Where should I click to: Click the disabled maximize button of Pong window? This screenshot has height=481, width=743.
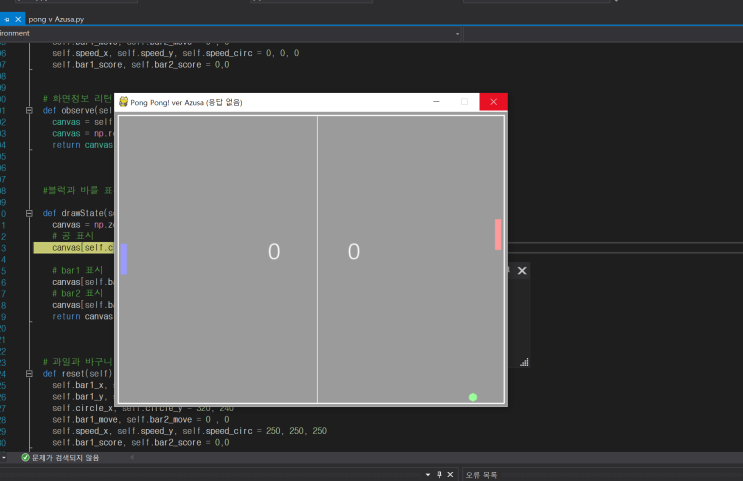pyautogui.click(x=464, y=102)
